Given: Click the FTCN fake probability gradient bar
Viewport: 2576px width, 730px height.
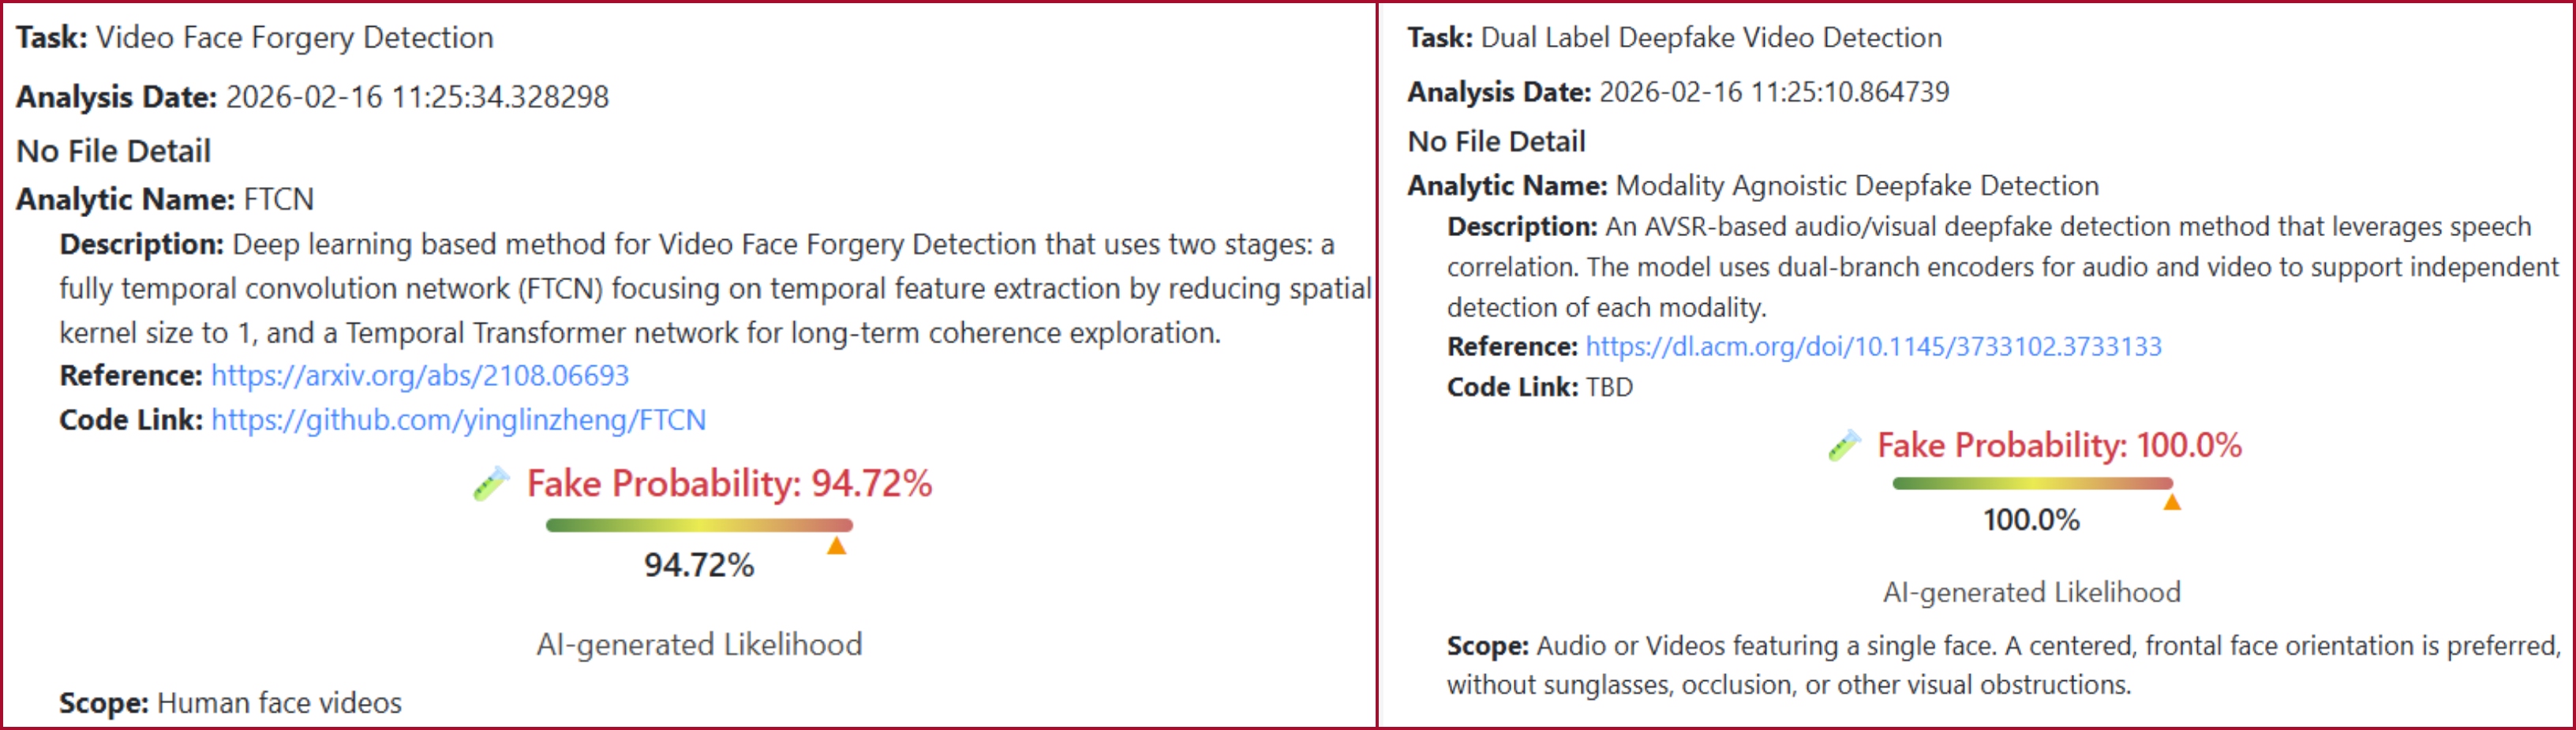Looking at the screenshot, I should (x=699, y=525).
